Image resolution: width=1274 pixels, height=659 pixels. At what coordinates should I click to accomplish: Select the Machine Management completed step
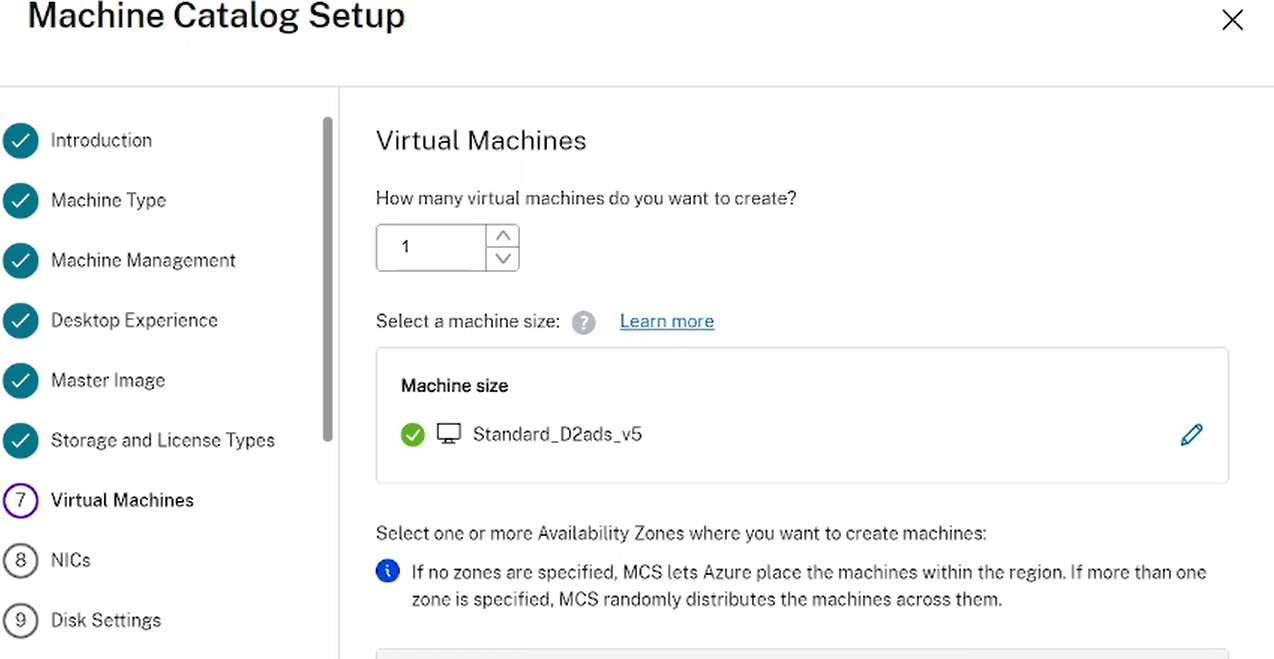point(21,261)
